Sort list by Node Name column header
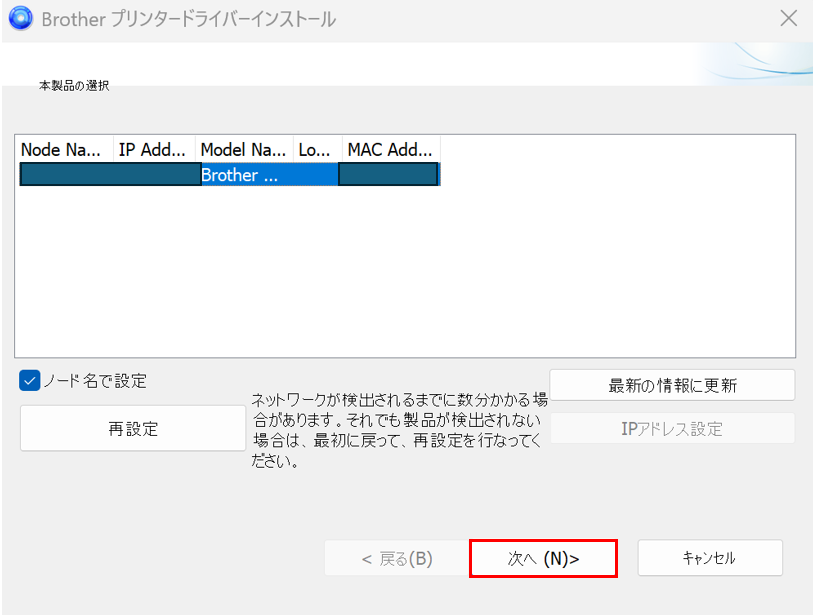Viewport: 813px width, 615px height. [64, 150]
